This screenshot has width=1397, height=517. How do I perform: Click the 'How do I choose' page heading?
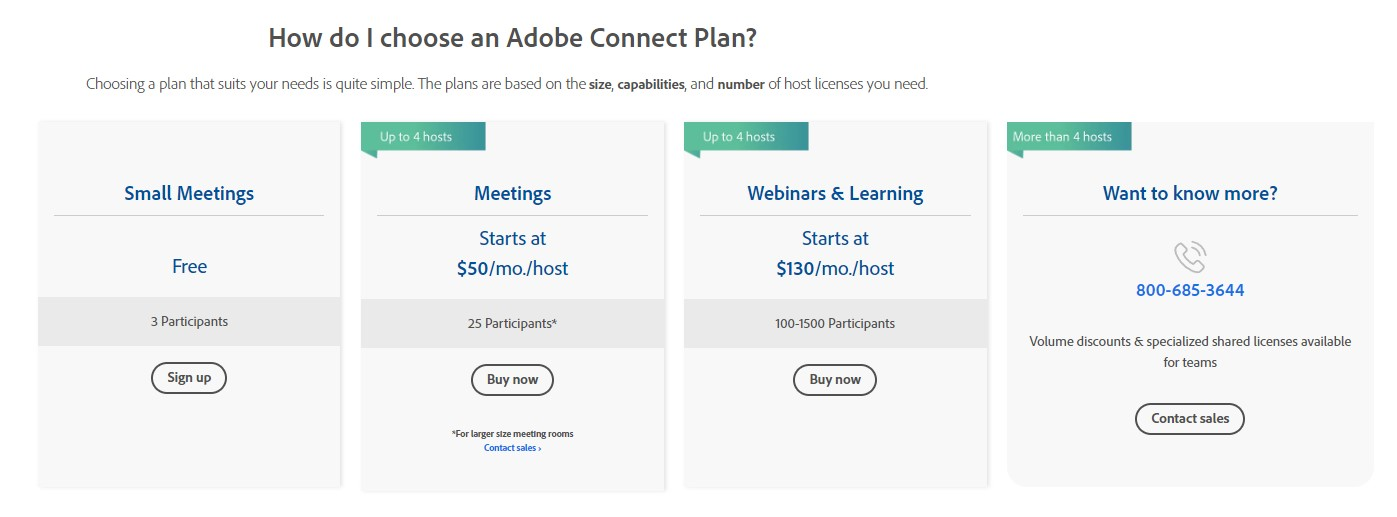512,39
